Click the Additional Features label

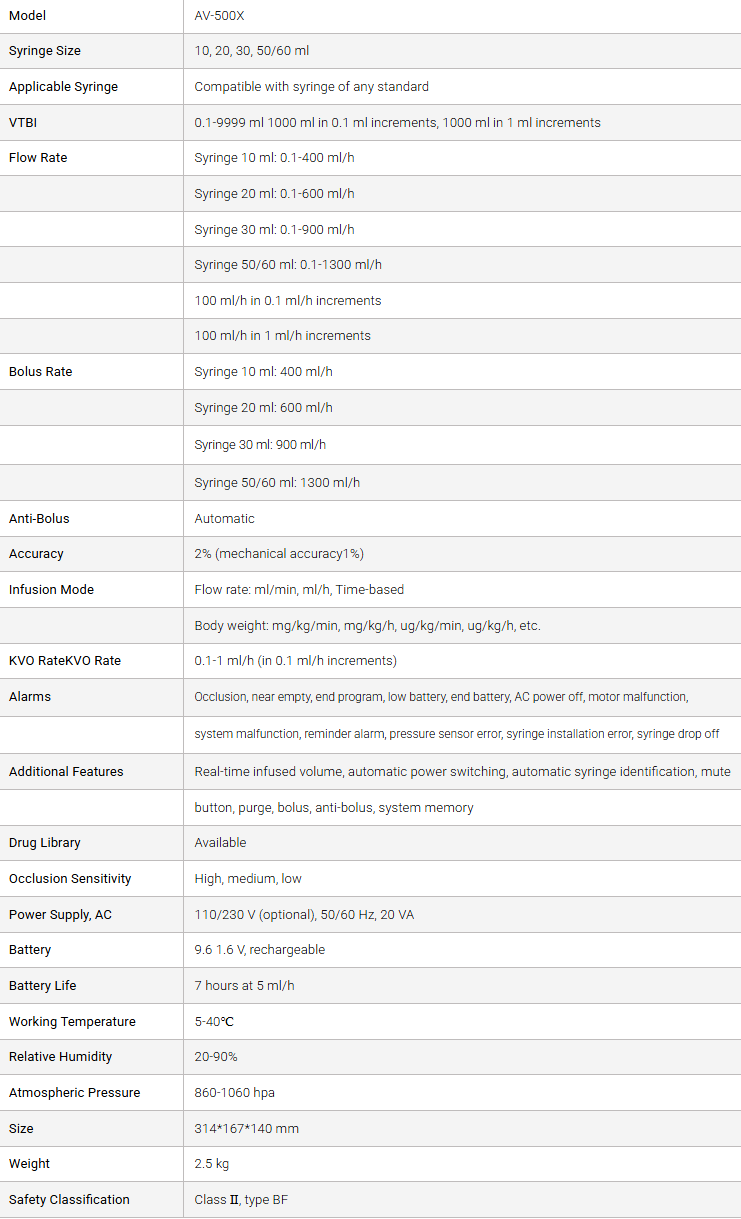(x=66, y=772)
